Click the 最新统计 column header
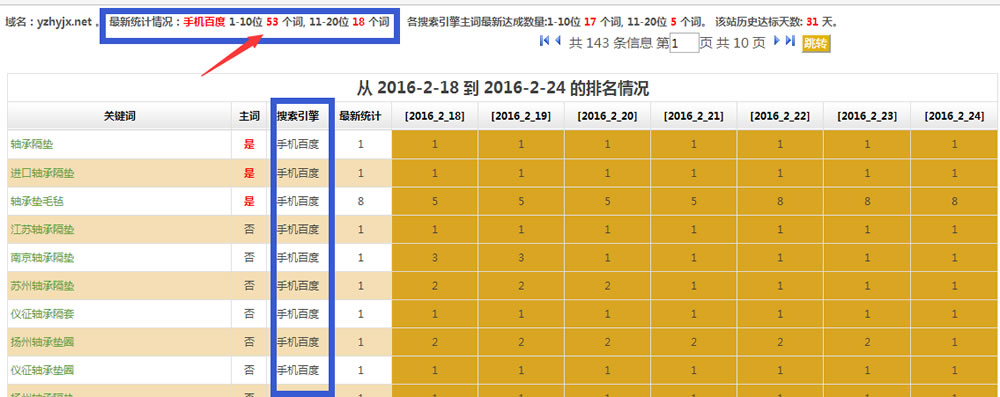Screen dimensions: 1000x397 [x=360, y=116]
